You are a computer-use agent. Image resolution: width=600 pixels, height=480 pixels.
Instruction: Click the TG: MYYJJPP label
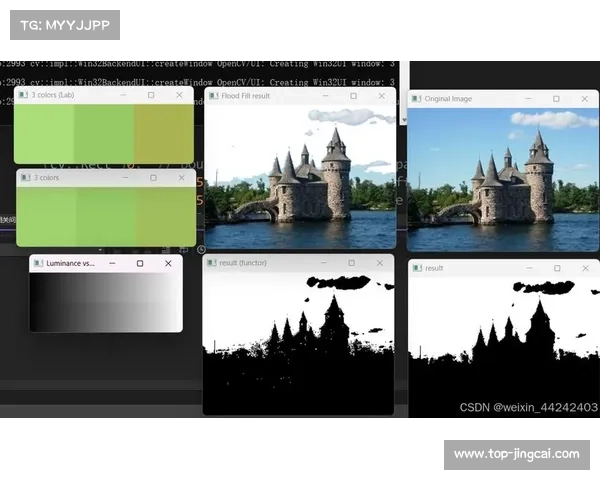point(63,24)
